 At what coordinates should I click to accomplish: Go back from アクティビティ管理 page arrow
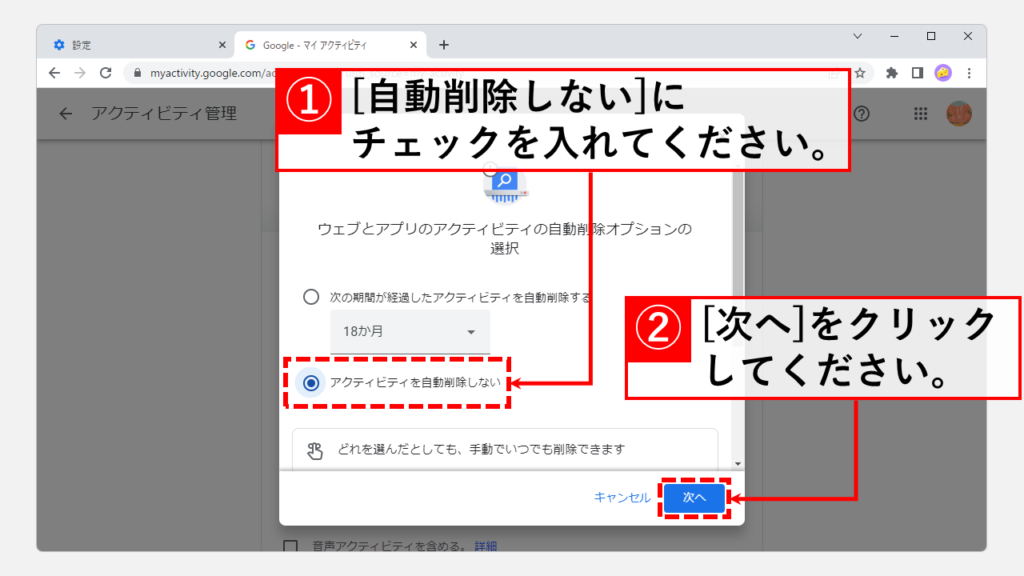click(x=65, y=114)
